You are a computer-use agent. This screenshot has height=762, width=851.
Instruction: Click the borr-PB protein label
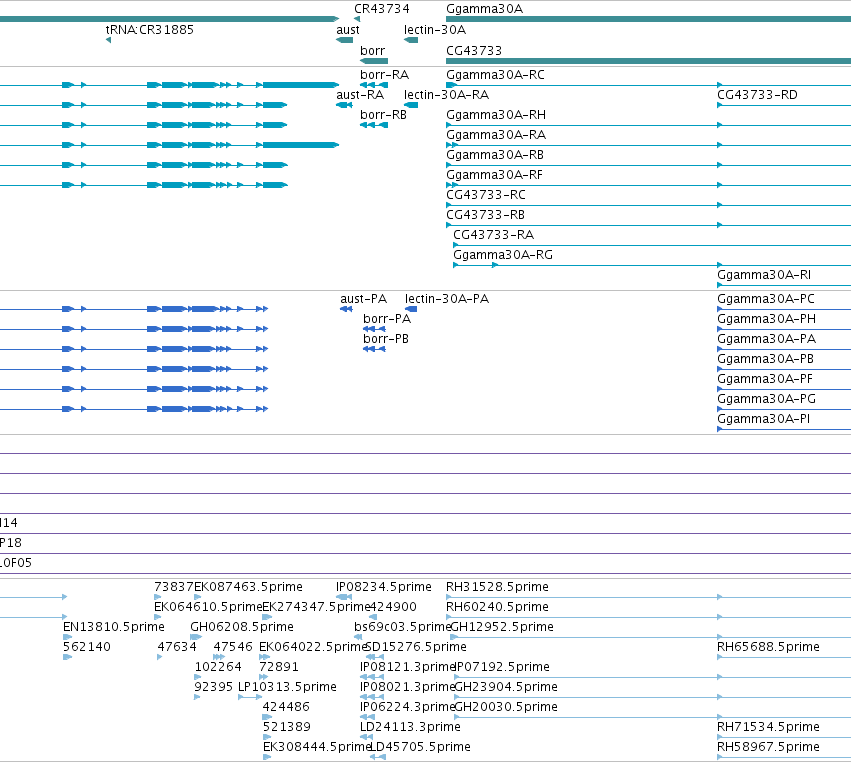click(x=386, y=339)
